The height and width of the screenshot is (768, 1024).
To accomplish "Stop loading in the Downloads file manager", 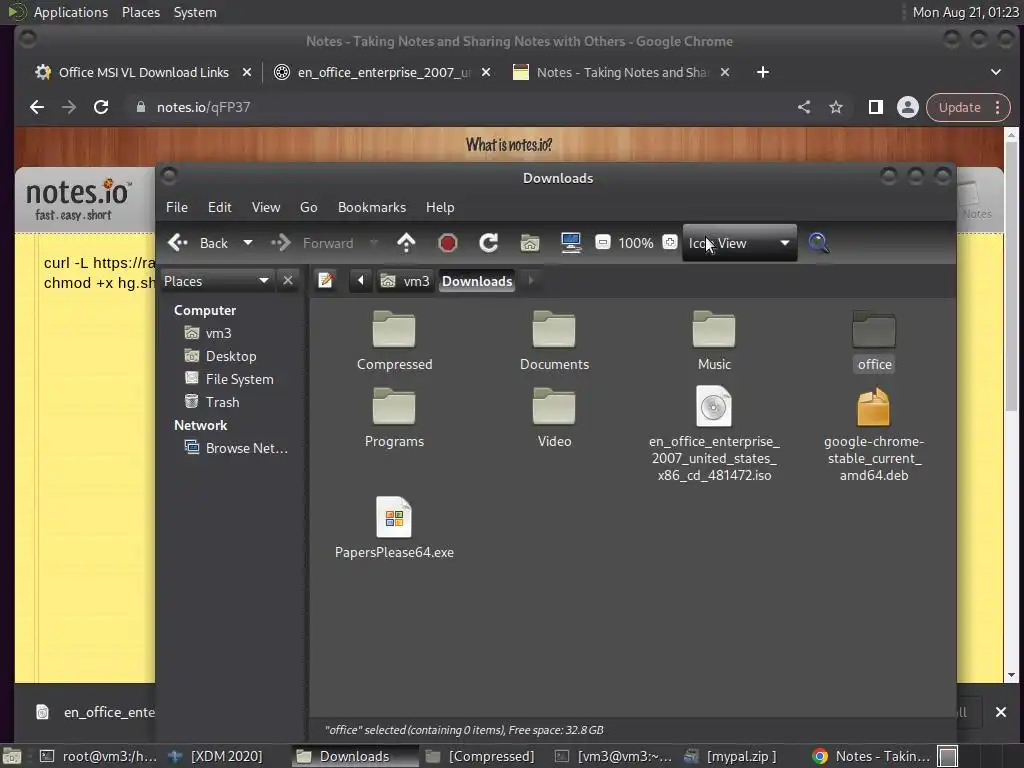I will [x=447, y=243].
